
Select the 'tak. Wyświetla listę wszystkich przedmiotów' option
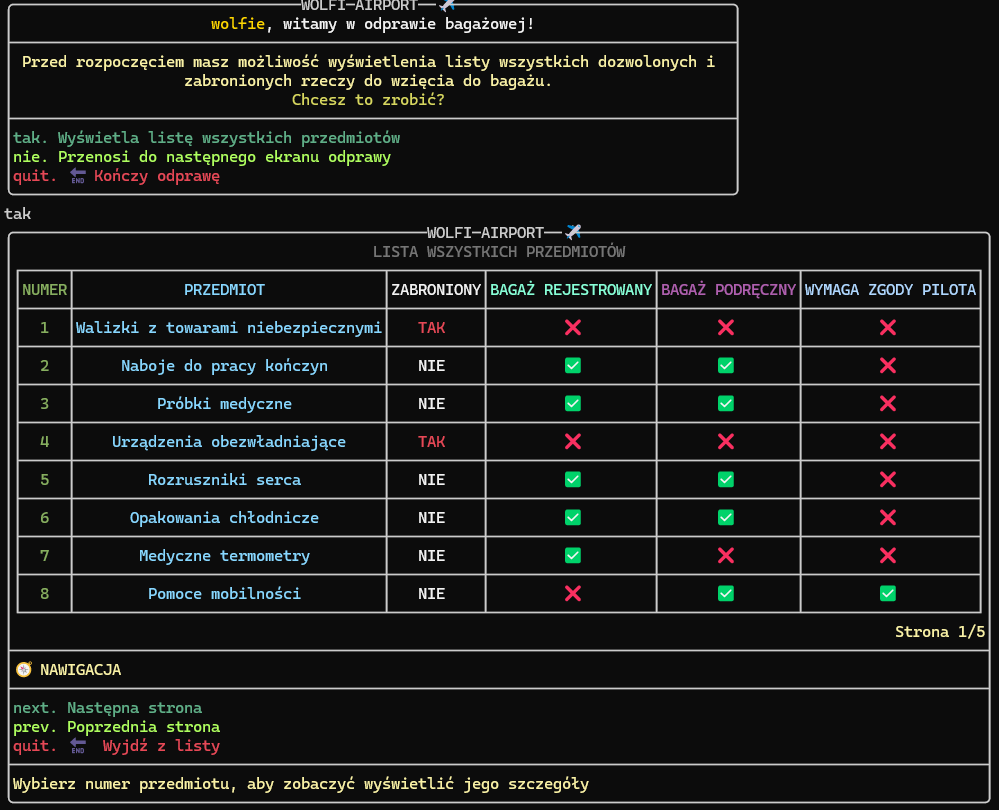[206, 138]
